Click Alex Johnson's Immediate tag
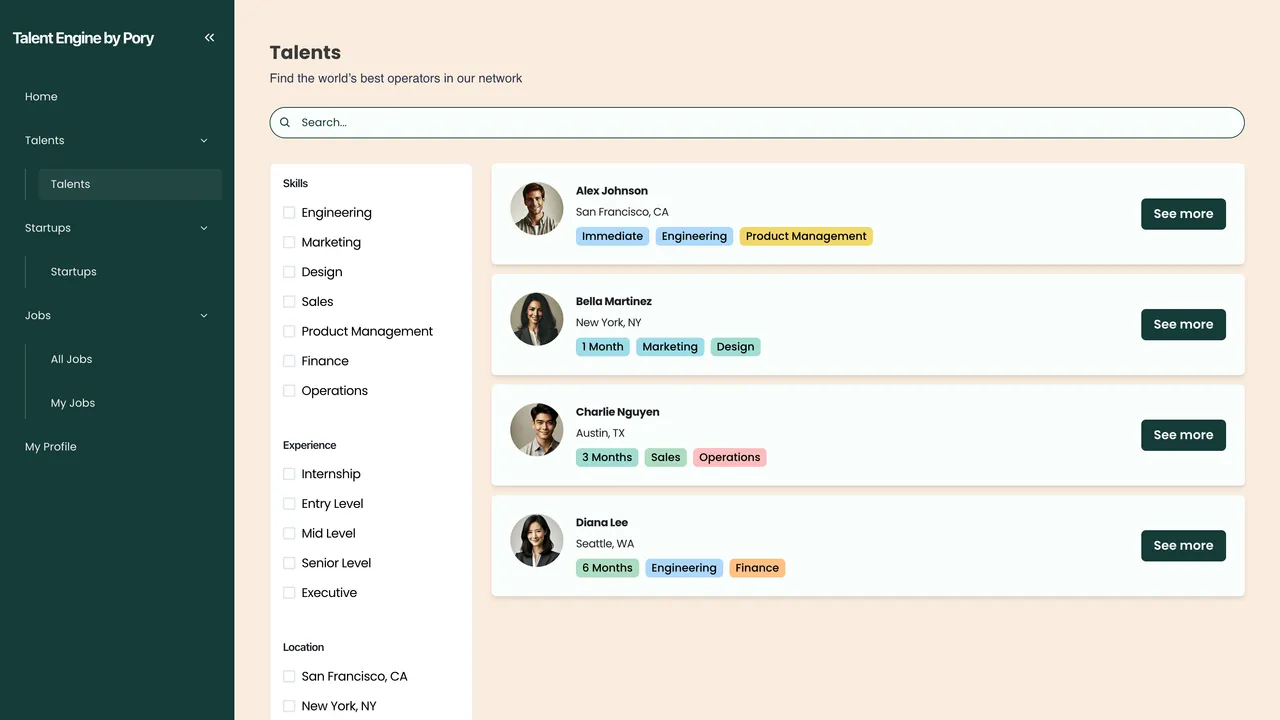Viewport: 1280px width, 720px height. coord(612,236)
